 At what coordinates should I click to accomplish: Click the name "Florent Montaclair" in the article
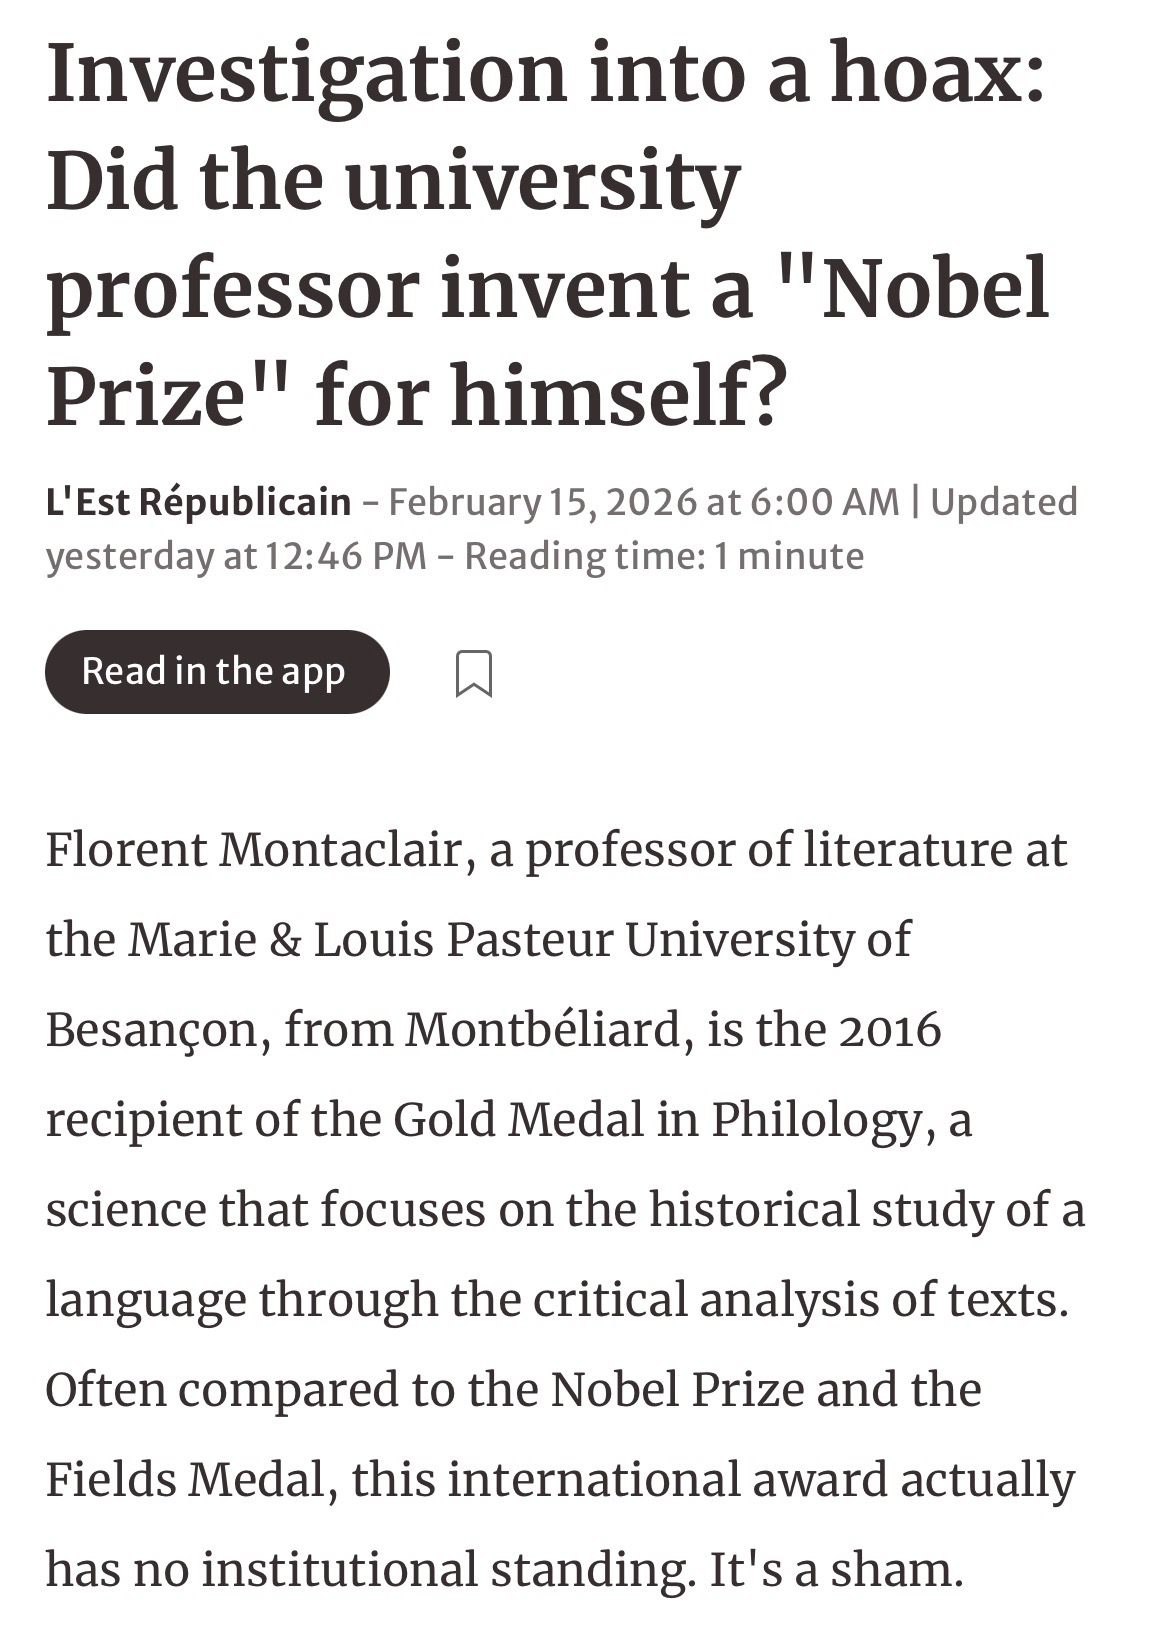[253, 850]
